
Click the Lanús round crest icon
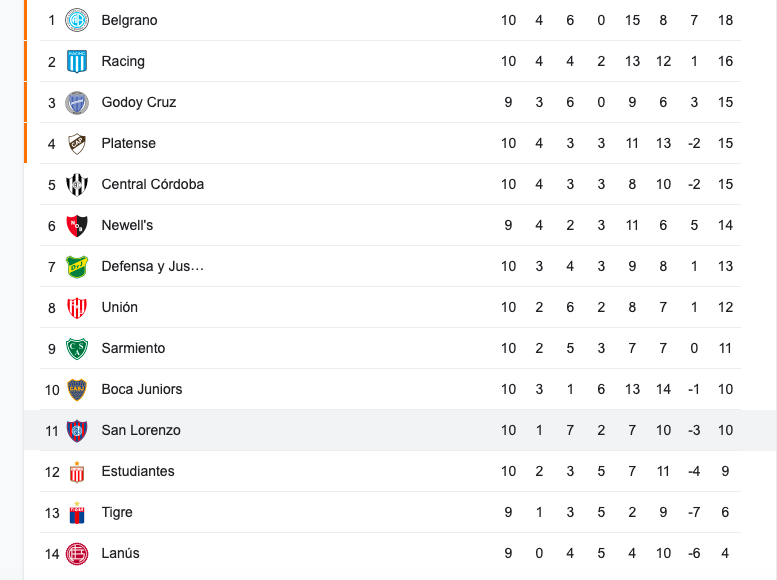coord(77,554)
